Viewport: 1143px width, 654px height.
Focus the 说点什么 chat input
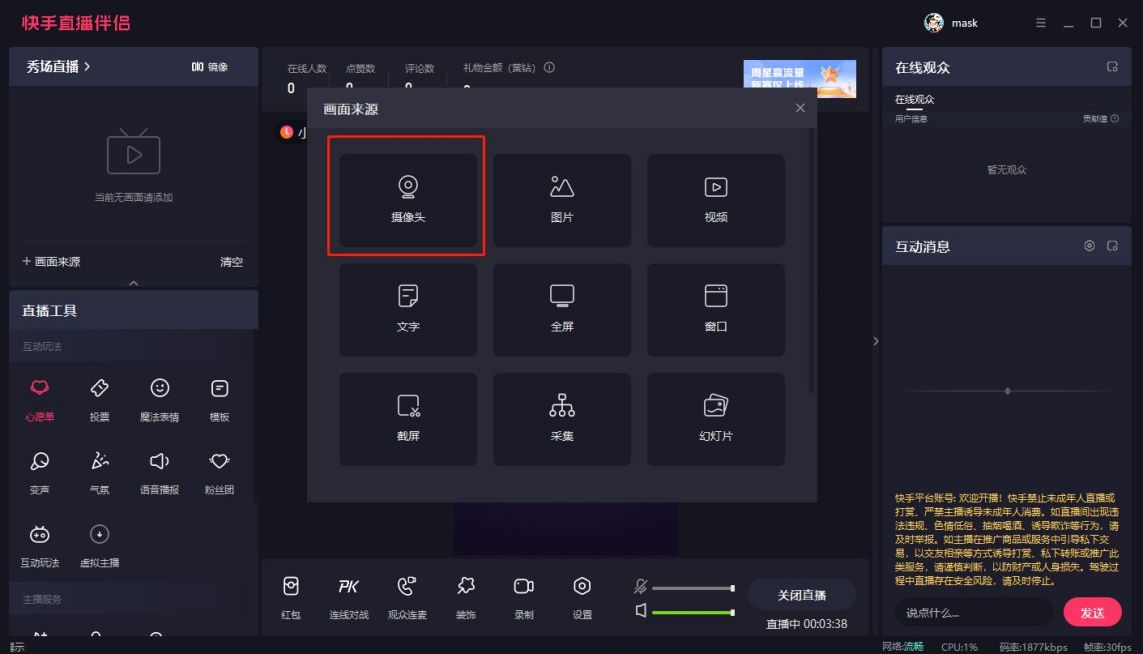pyautogui.click(x=974, y=612)
